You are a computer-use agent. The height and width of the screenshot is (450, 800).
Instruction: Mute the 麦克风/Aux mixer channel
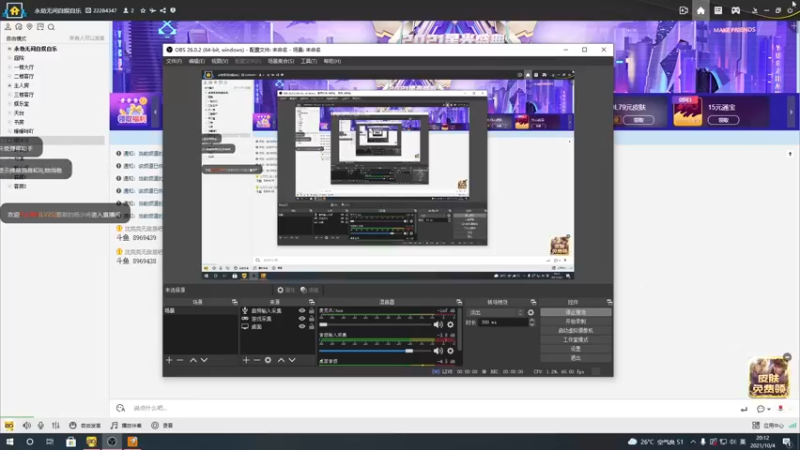(x=438, y=324)
